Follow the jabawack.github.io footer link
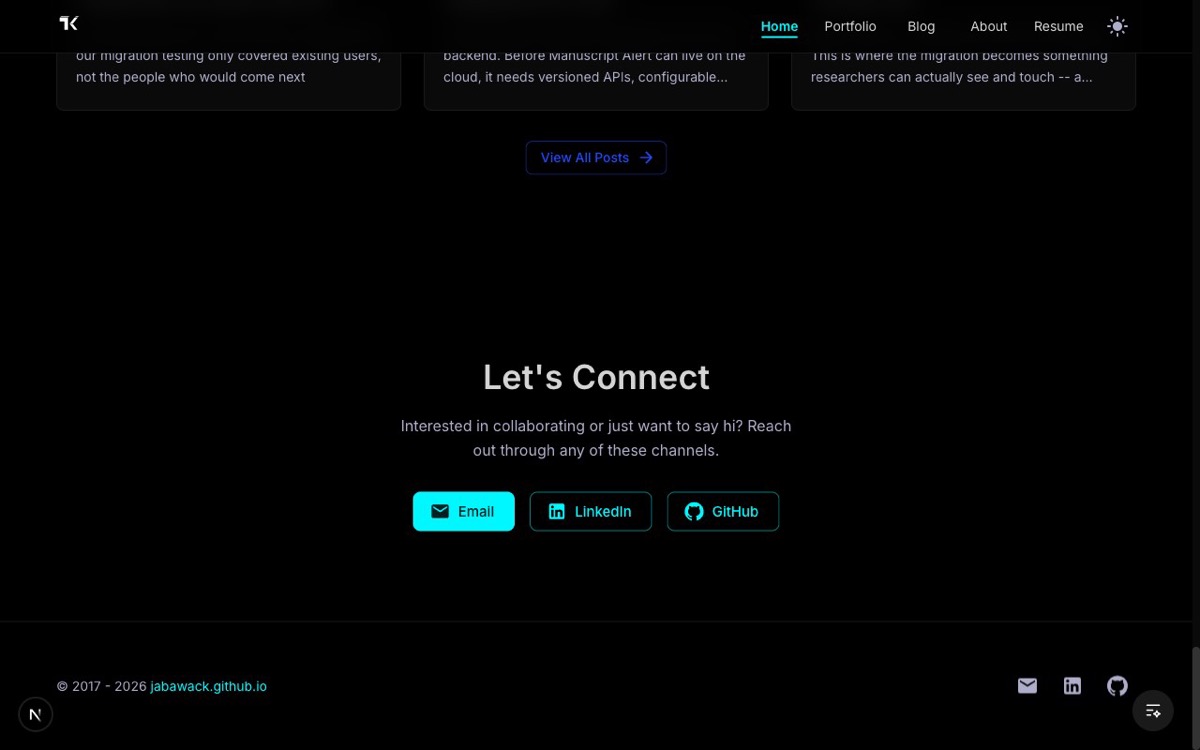This screenshot has height=750, width=1200. coord(209,686)
